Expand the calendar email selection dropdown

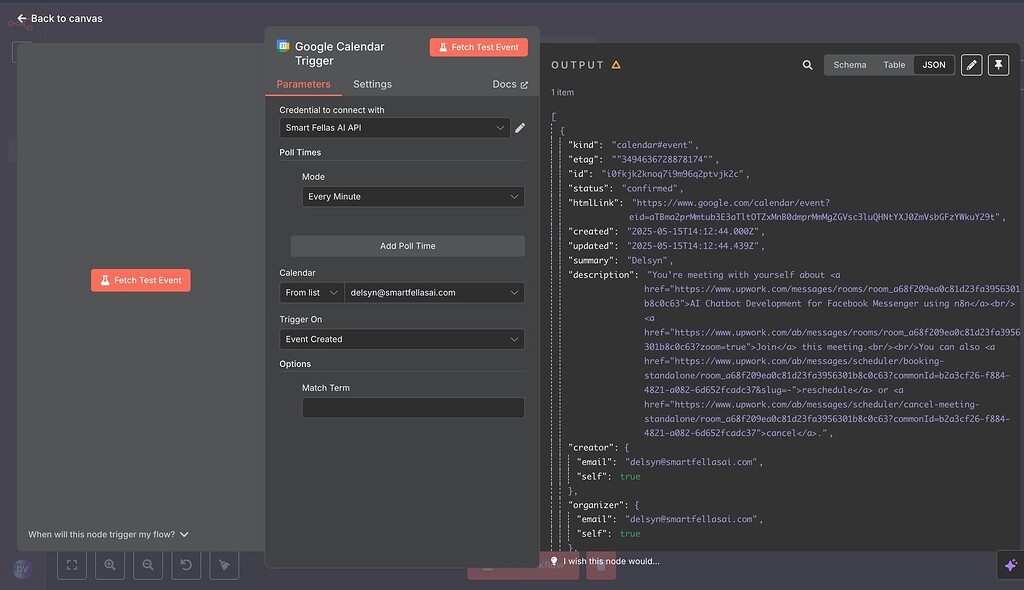tap(433, 293)
